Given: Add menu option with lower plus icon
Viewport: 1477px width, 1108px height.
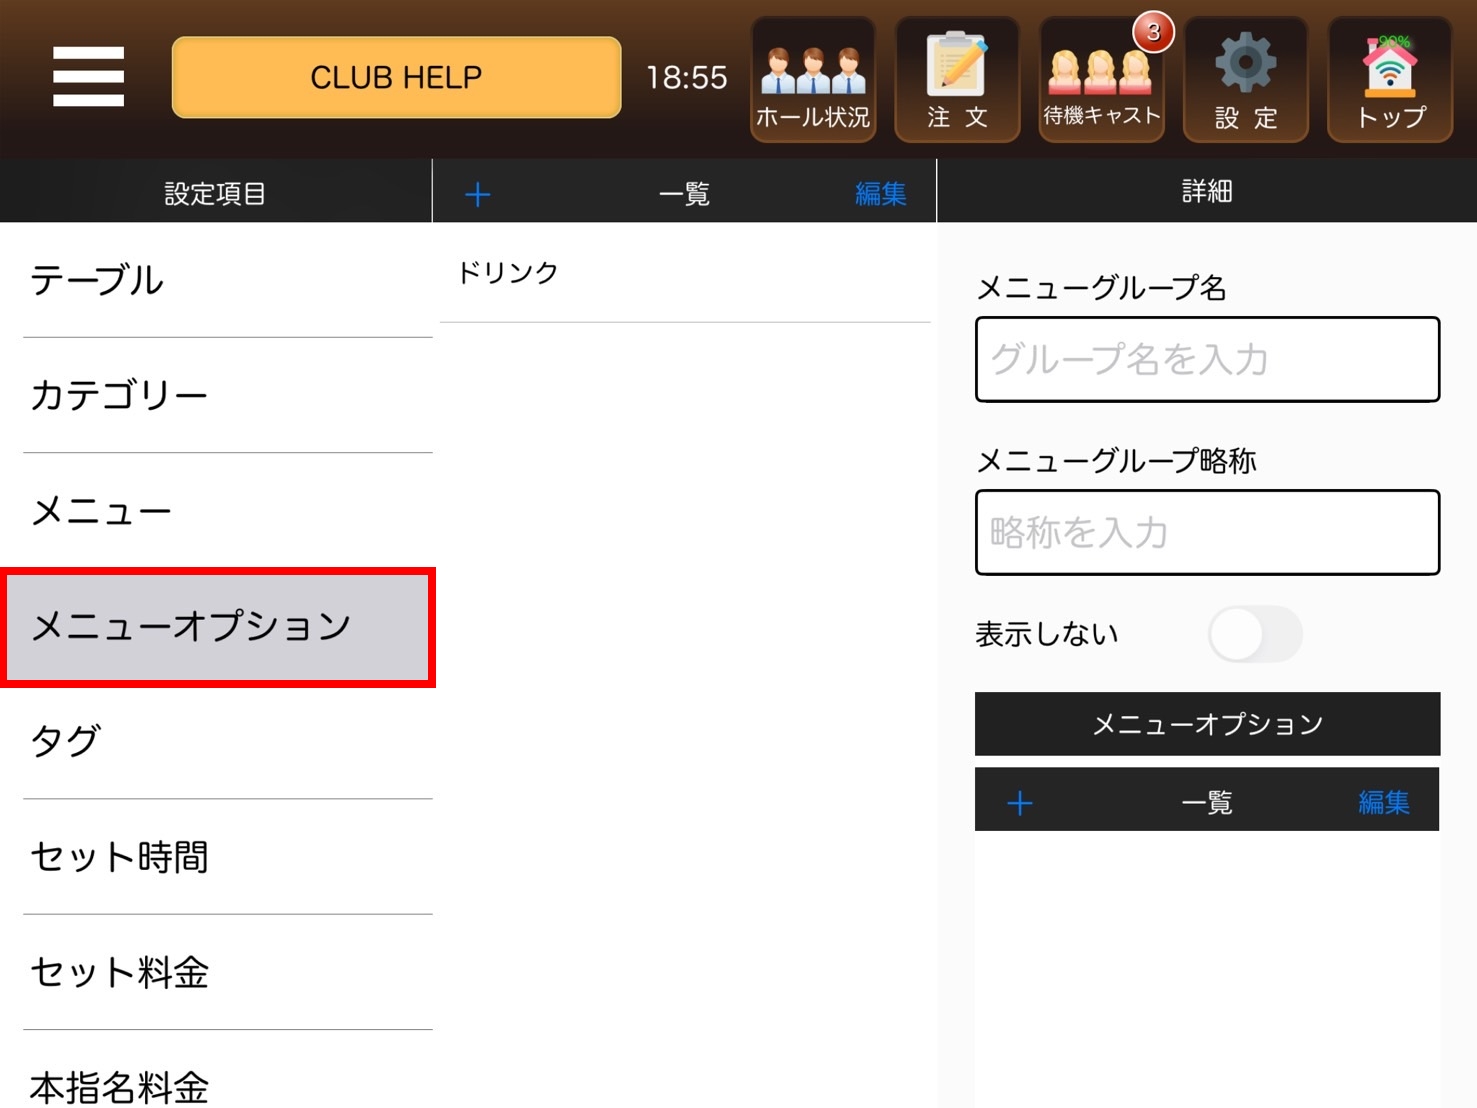Looking at the screenshot, I should (x=1020, y=803).
